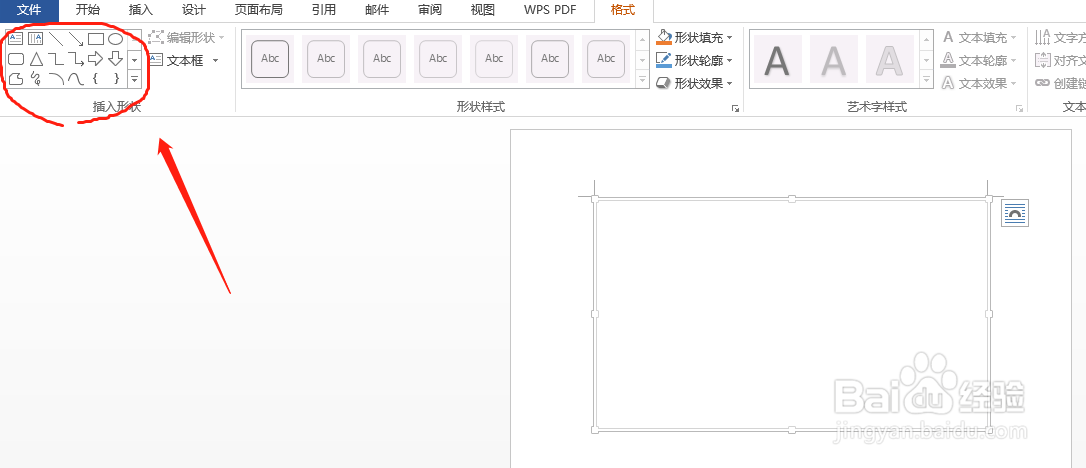Viewport: 1086px width, 468px height.
Task: Apply the light gray shadowed WordArt style
Action: pyautogui.click(x=833, y=60)
